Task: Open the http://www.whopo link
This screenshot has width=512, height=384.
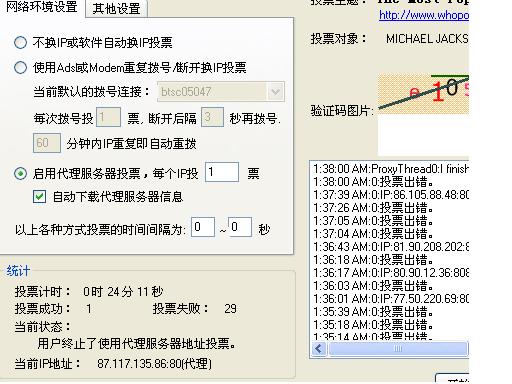Action: (424, 15)
